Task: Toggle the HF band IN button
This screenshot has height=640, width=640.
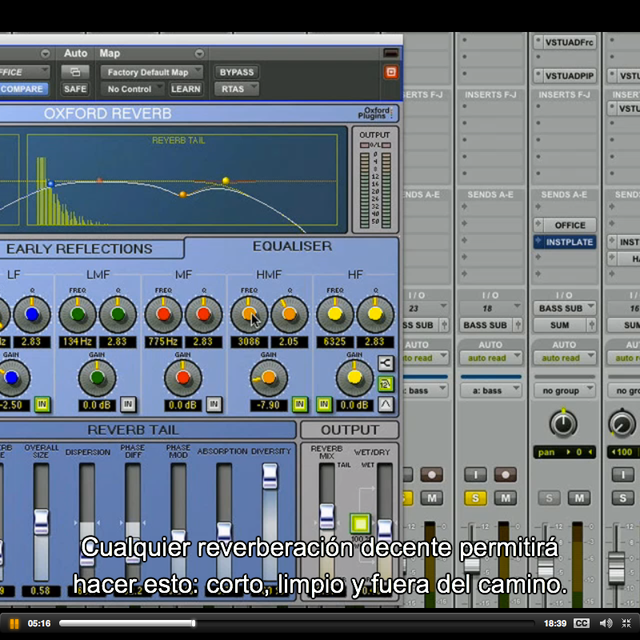Action: pyautogui.click(x=324, y=404)
